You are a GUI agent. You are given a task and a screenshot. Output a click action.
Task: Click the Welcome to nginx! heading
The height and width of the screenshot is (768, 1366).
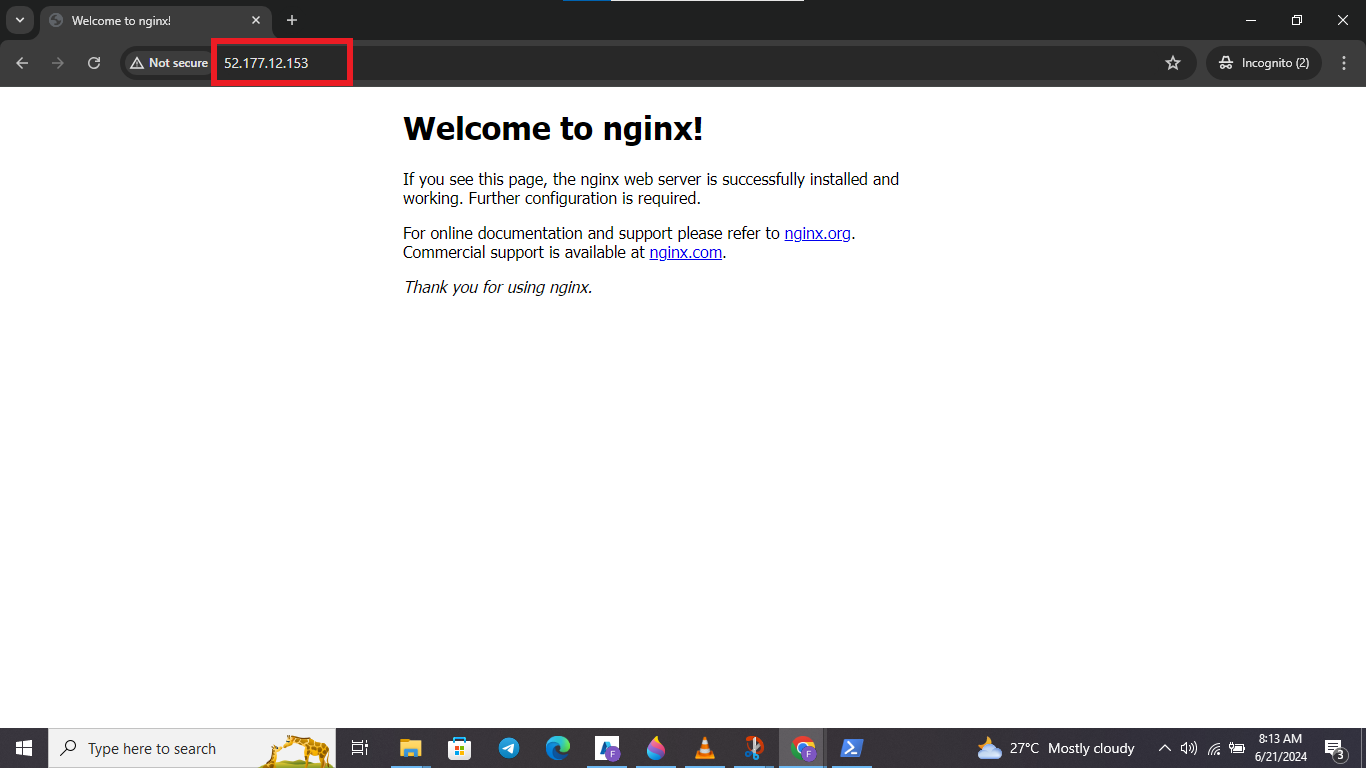pyautogui.click(x=553, y=128)
